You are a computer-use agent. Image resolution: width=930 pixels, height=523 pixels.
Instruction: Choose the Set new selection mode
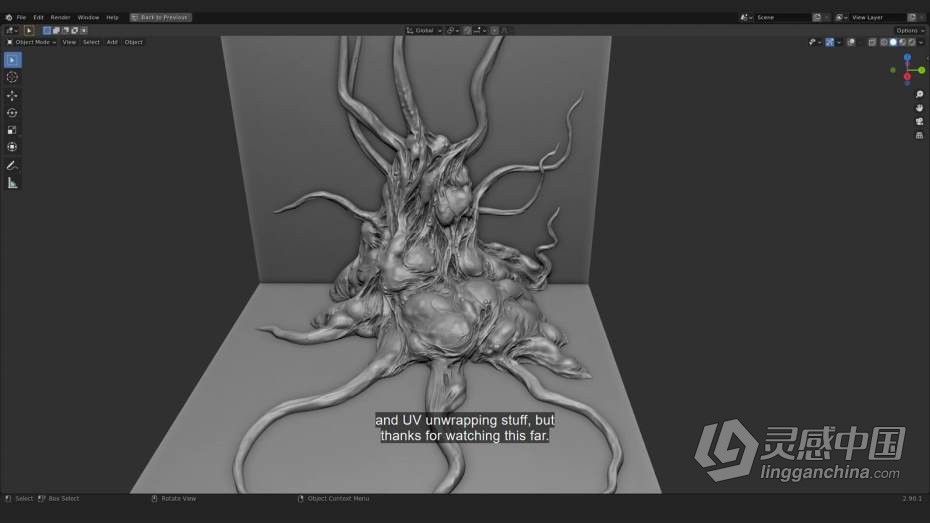tap(47, 30)
